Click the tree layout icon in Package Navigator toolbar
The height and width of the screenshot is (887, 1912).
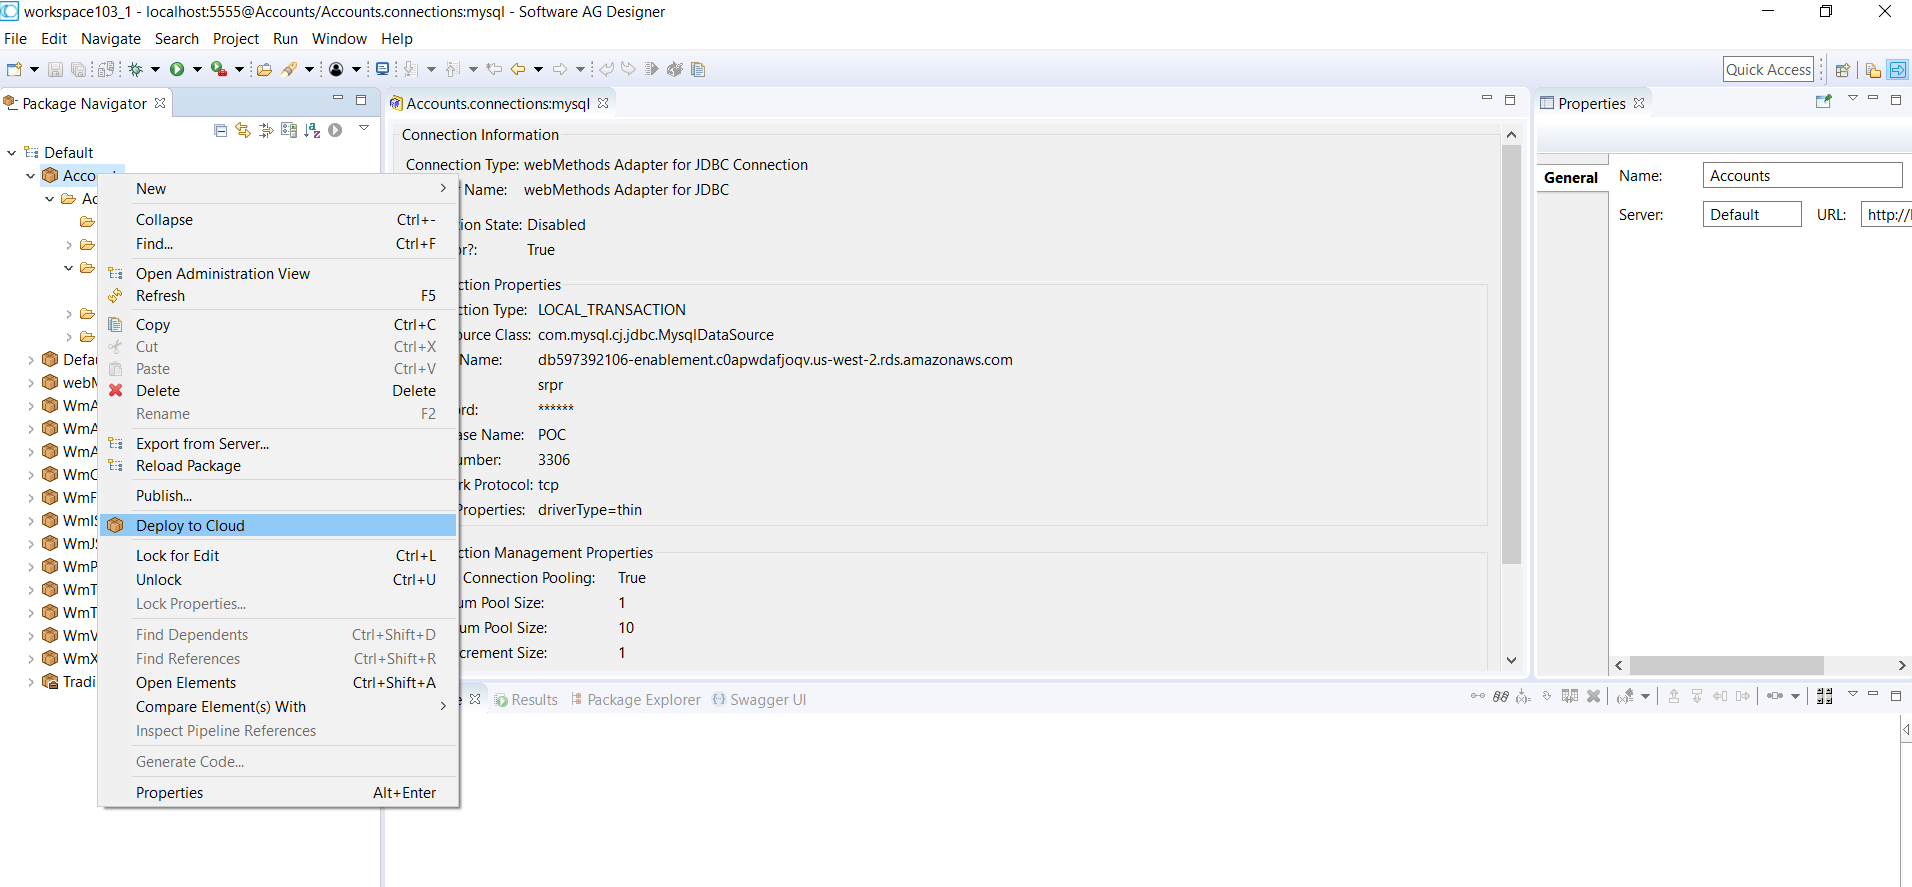pyautogui.click(x=289, y=130)
